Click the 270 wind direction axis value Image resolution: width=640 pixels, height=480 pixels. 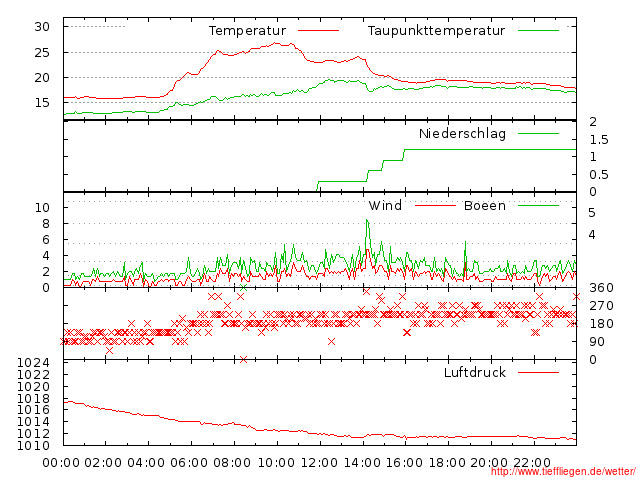click(x=601, y=306)
